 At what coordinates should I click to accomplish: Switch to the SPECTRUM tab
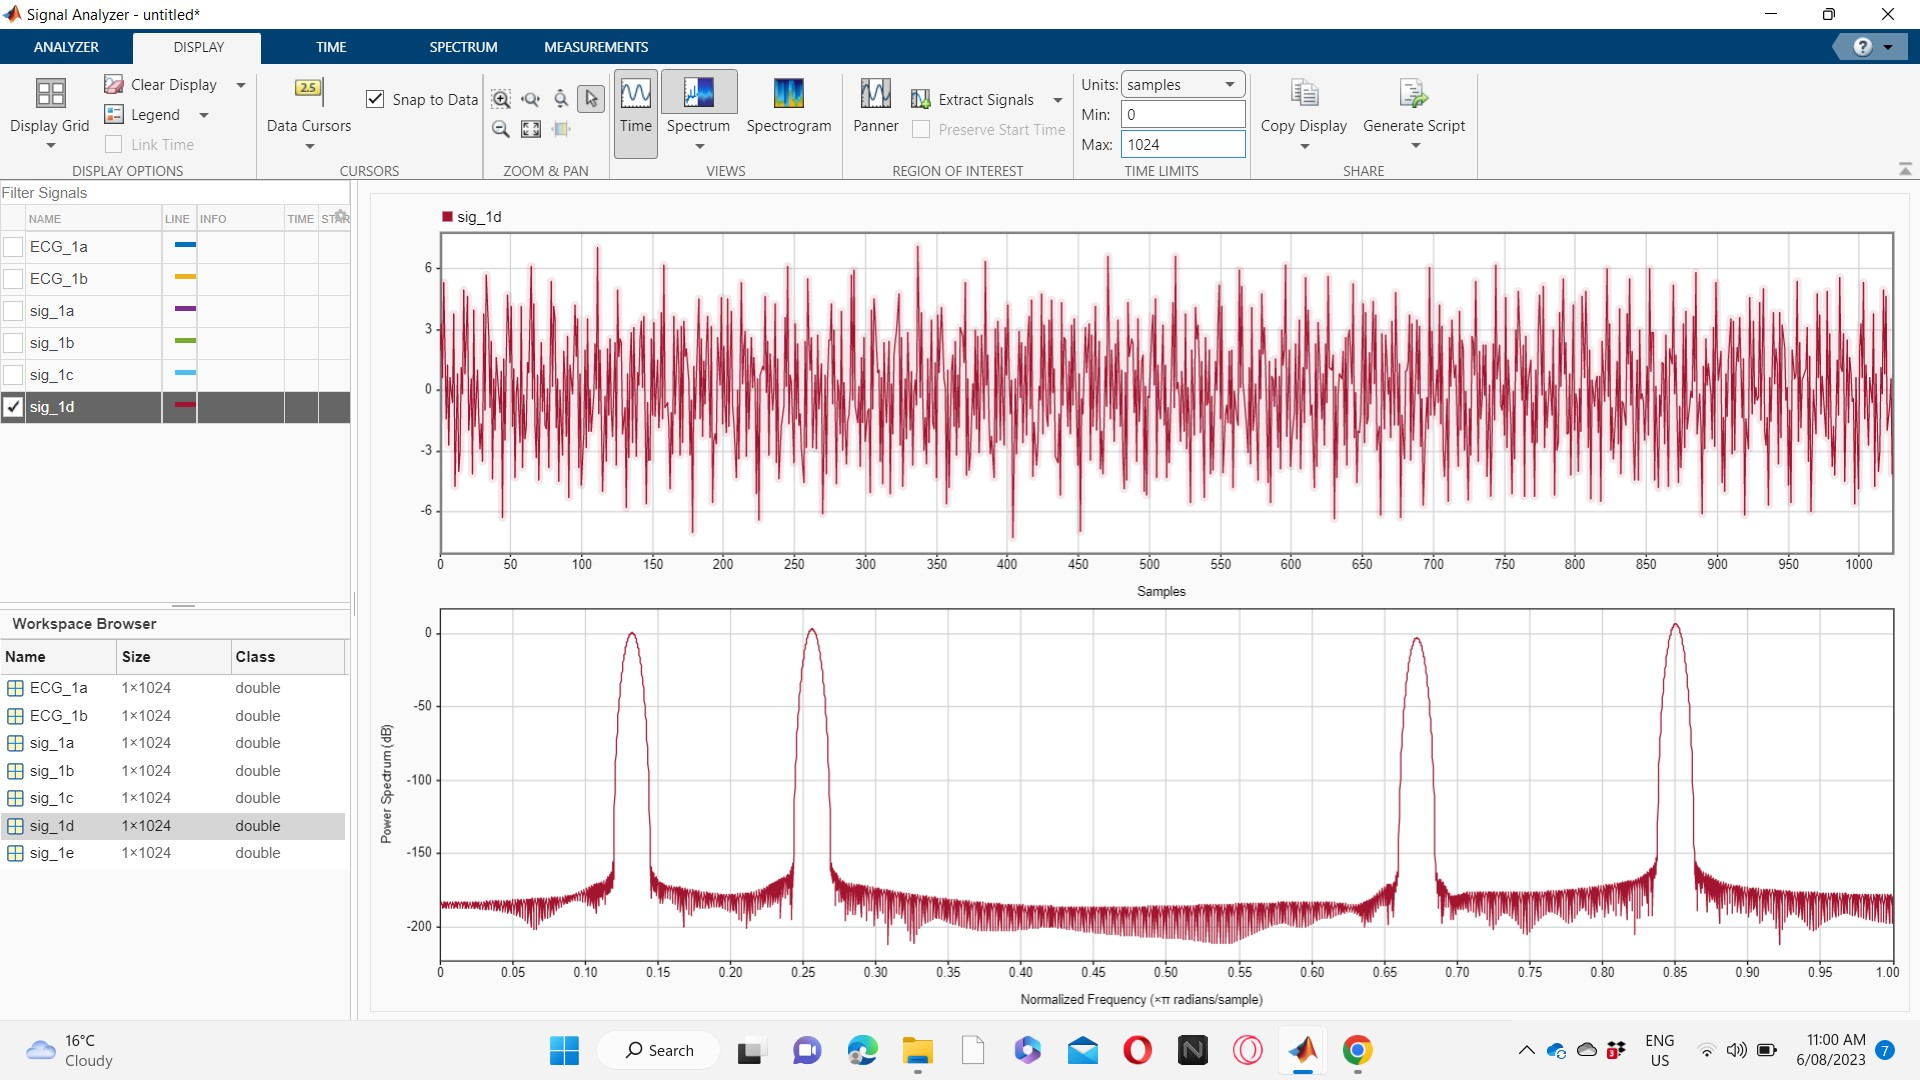coord(462,47)
